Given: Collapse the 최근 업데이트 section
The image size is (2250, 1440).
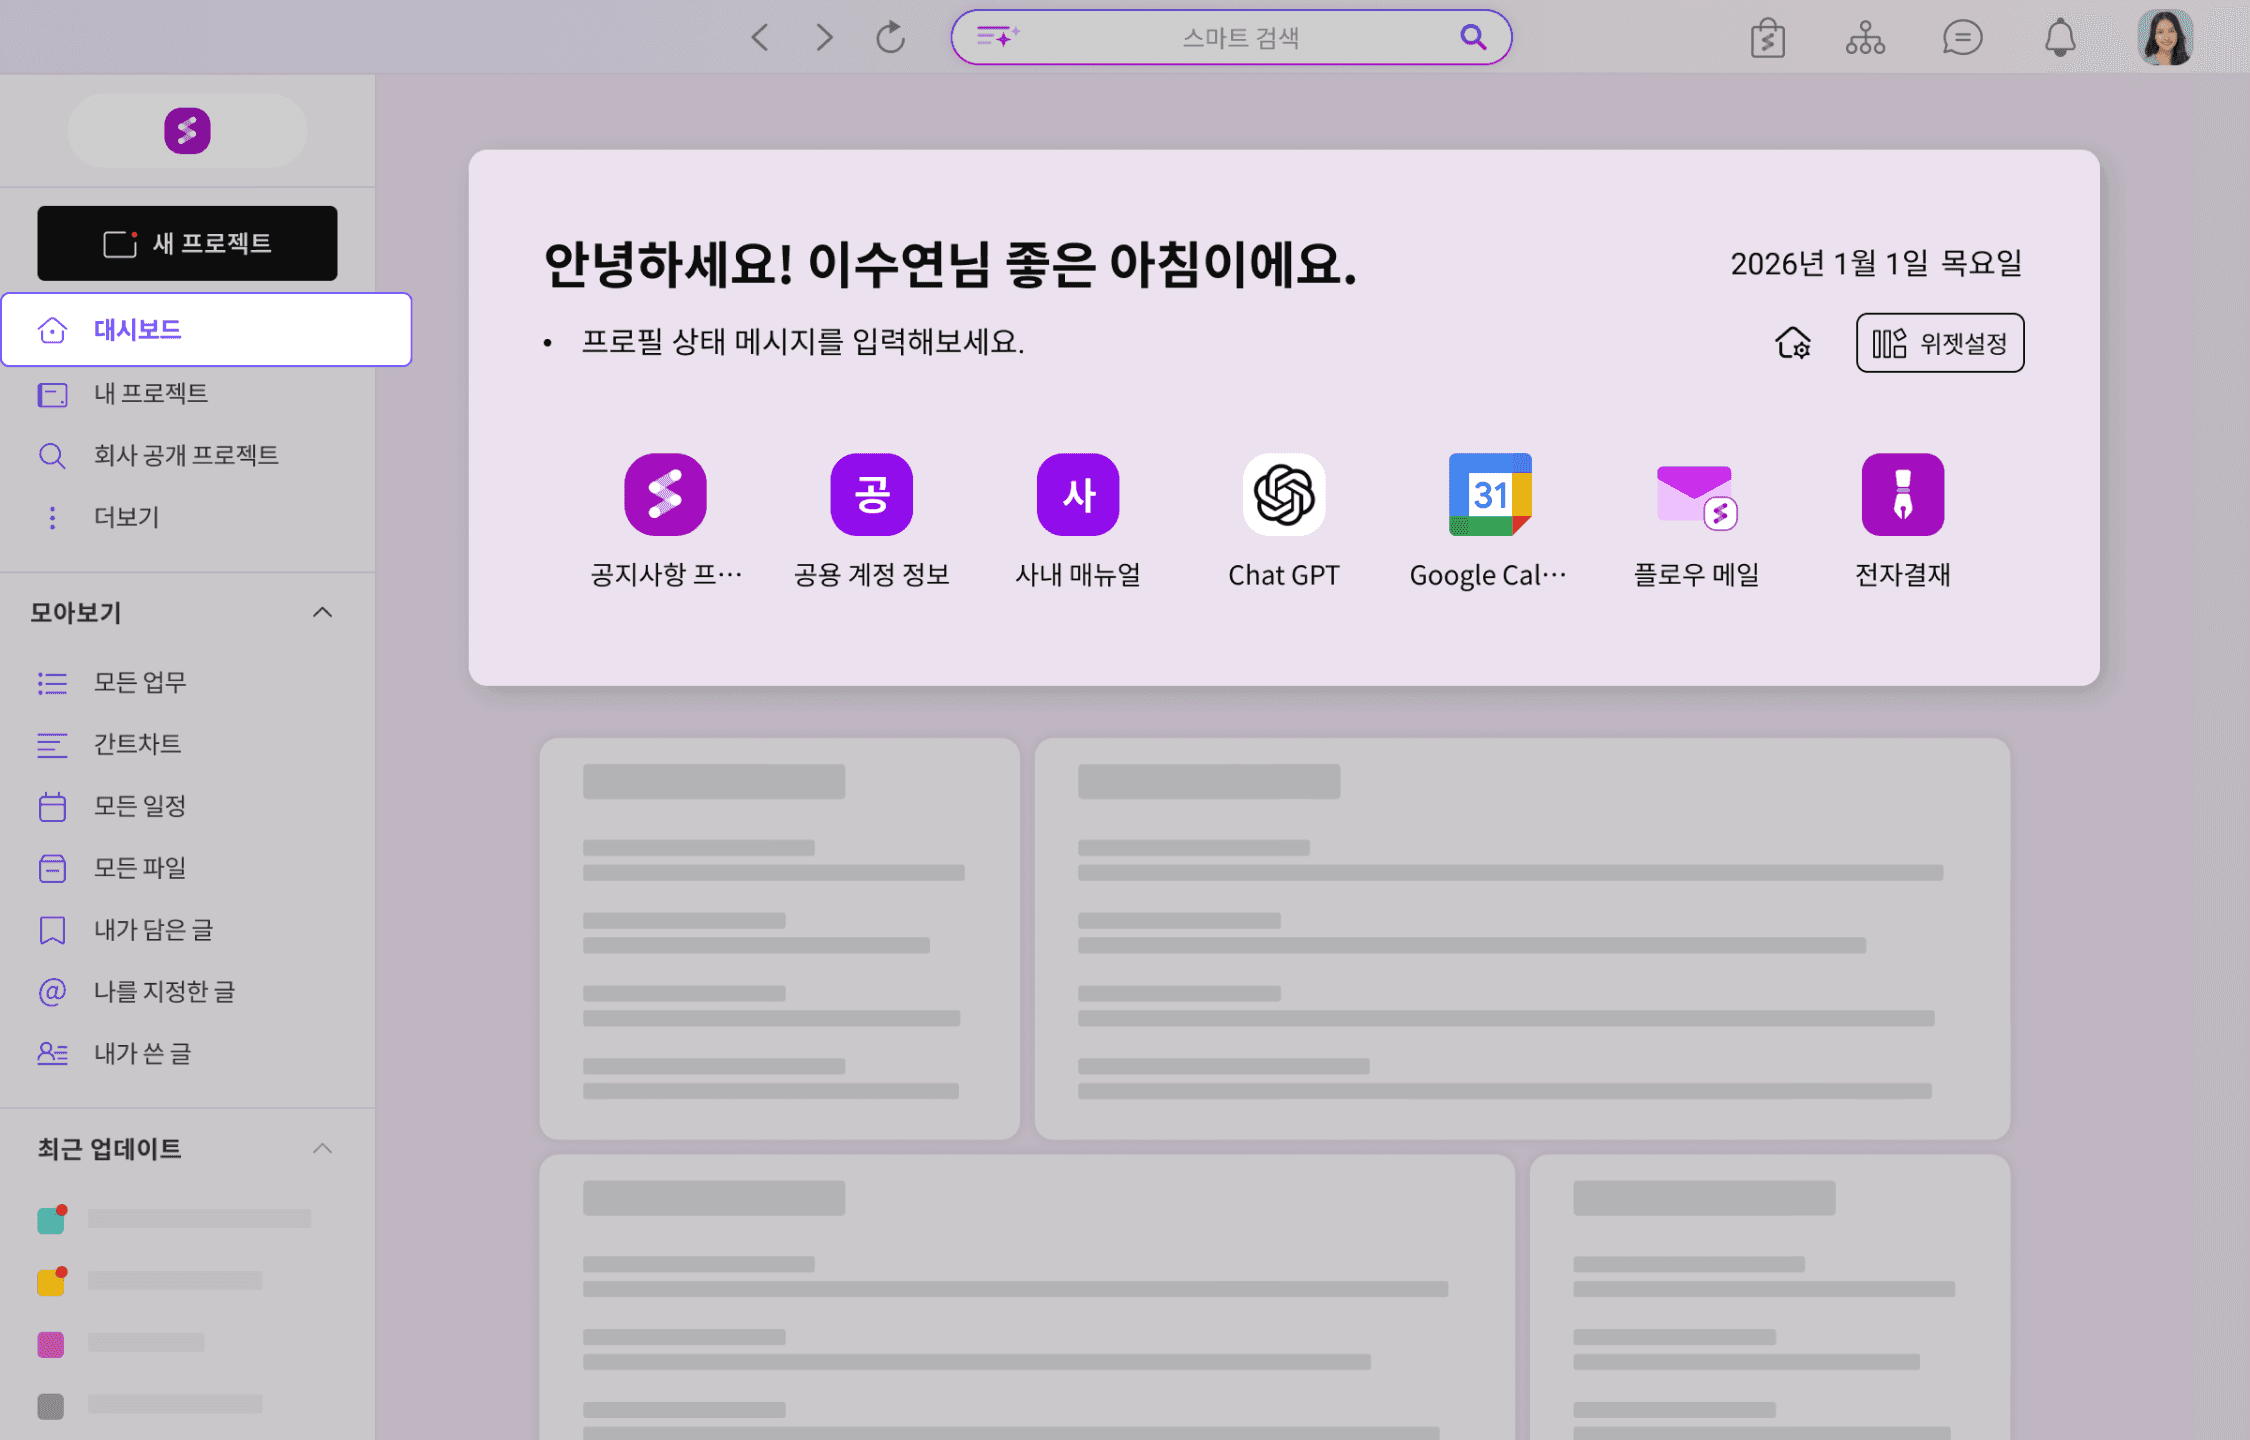Looking at the screenshot, I should [322, 1148].
